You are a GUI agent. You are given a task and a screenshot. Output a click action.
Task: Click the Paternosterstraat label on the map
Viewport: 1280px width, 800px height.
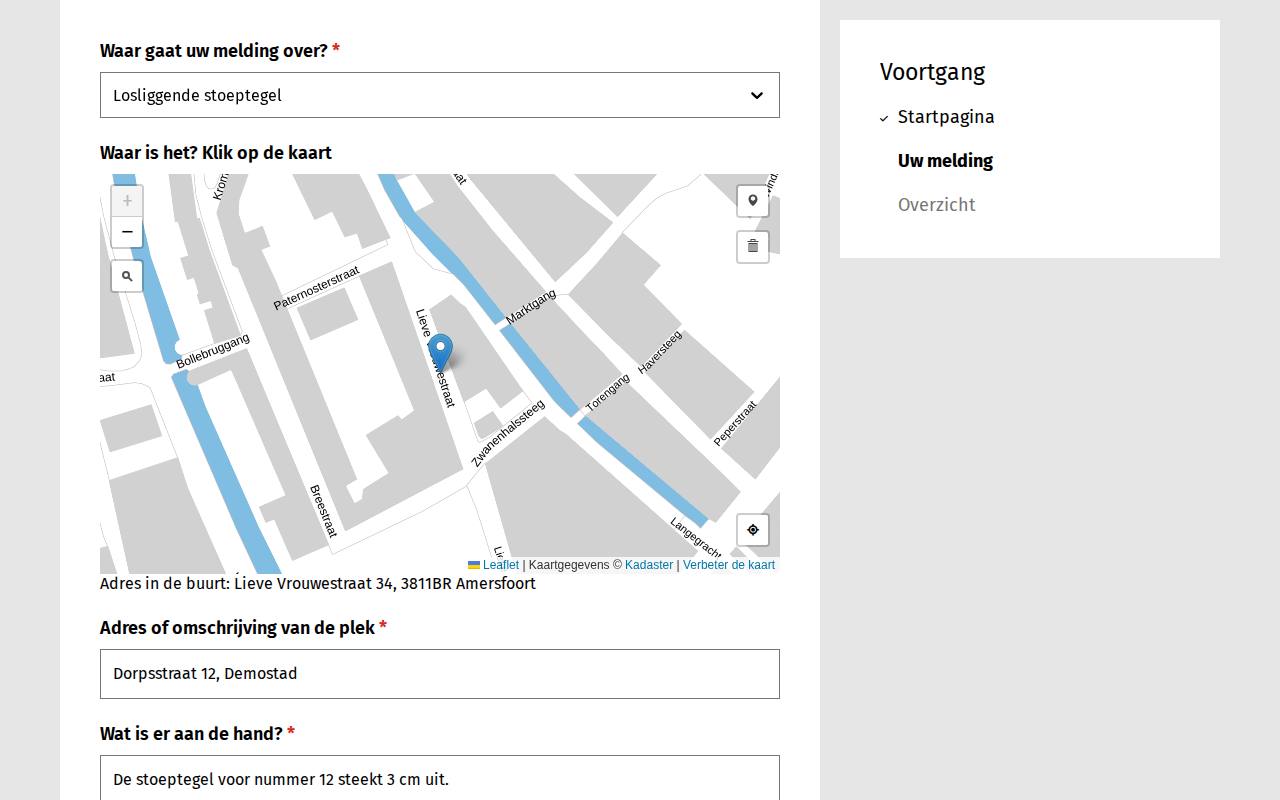click(x=316, y=288)
